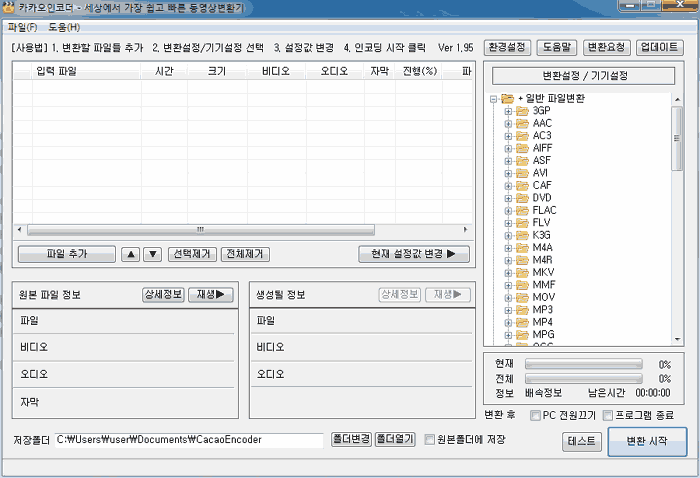This screenshot has height=478, width=700.
Task: Click the 폴더변경 button
Action: pyautogui.click(x=351, y=439)
